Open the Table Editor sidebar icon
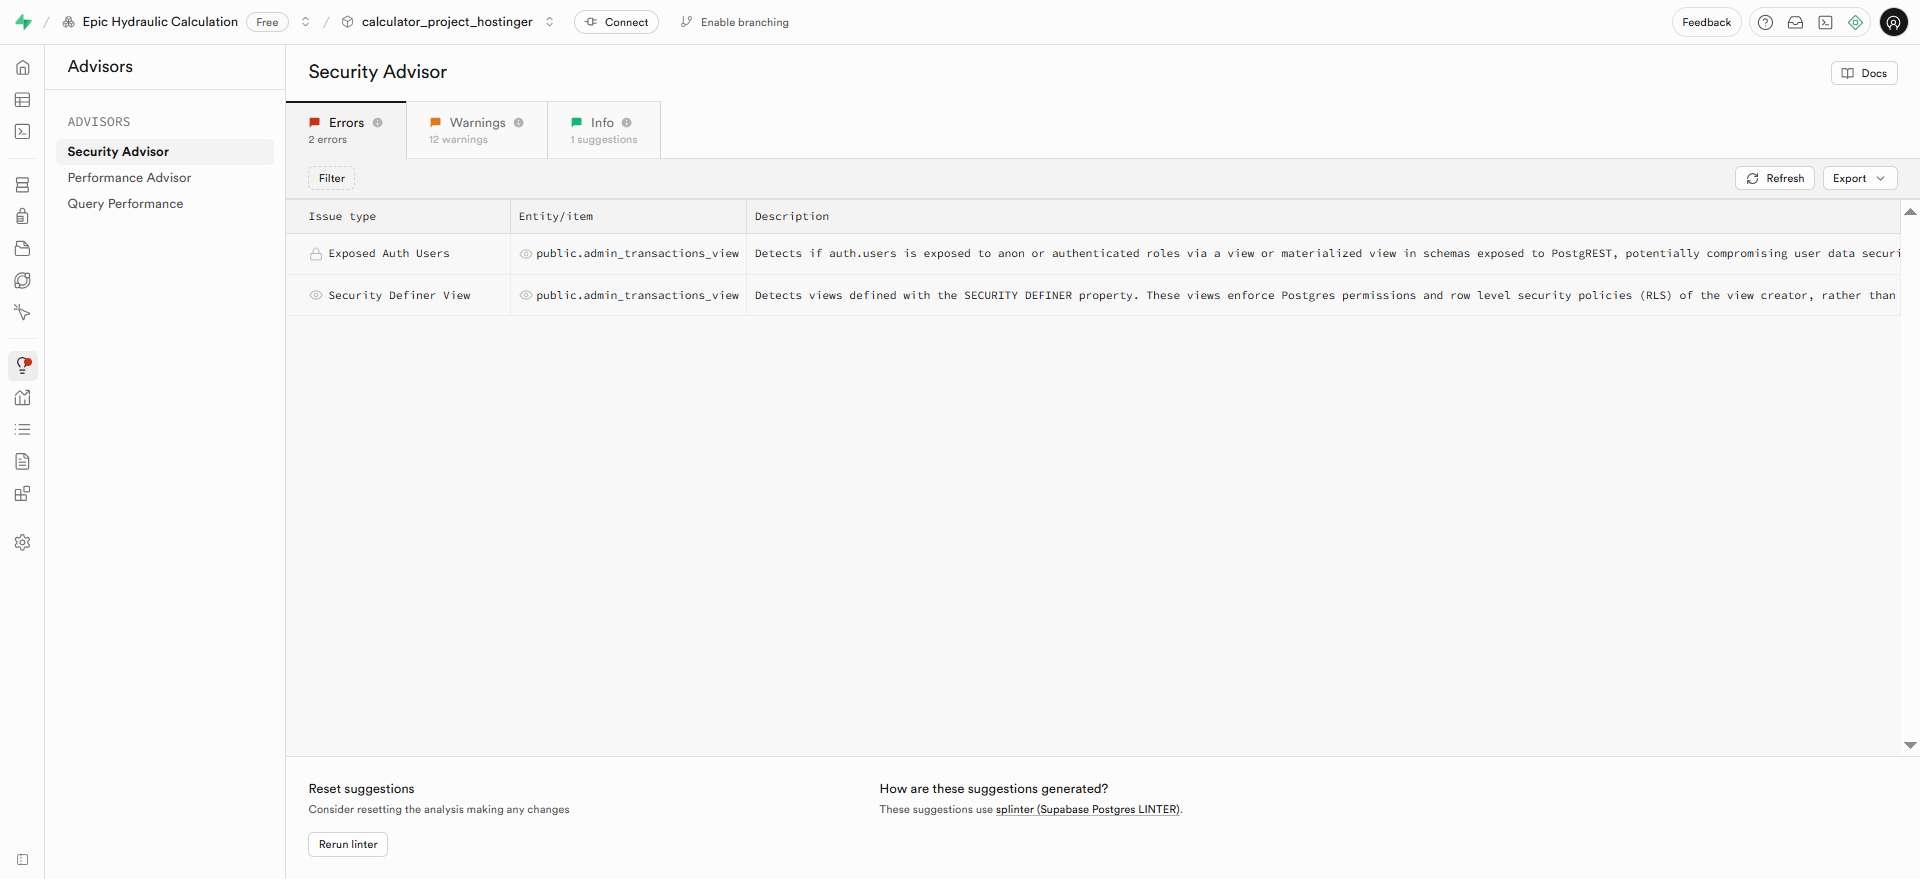The height and width of the screenshot is (879, 1920). [x=23, y=100]
